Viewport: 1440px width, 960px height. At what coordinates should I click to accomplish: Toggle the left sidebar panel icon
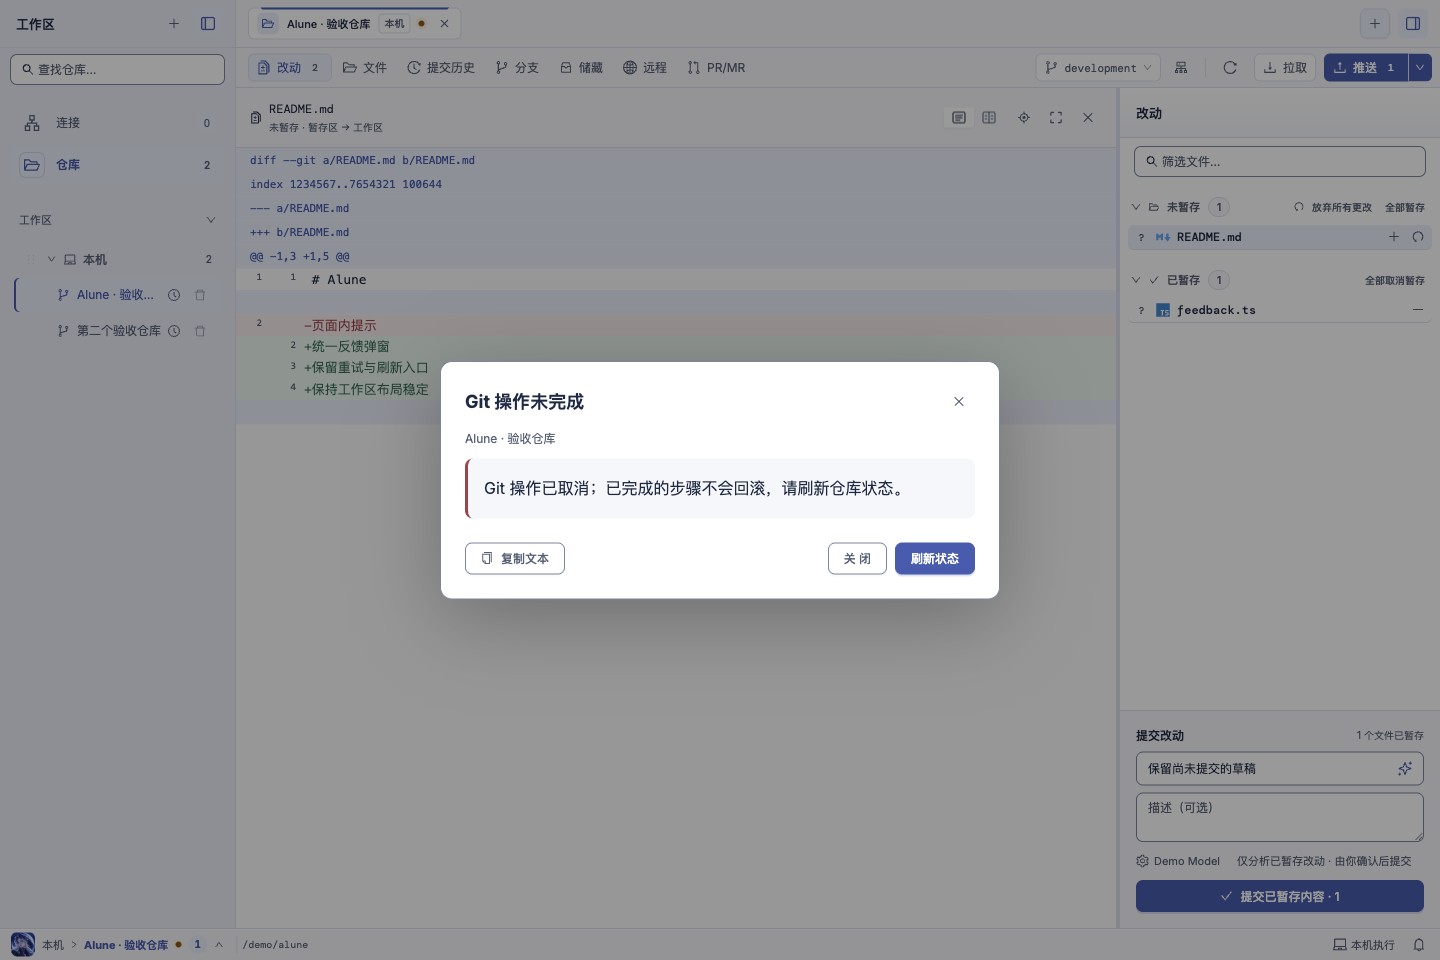(208, 23)
